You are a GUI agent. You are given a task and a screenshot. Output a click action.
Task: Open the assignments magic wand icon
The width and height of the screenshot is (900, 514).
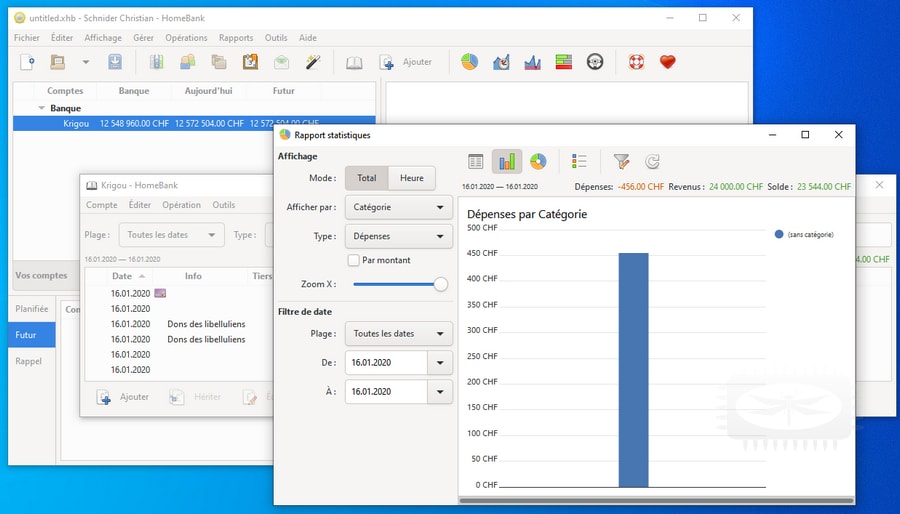pyautogui.click(x=313, y=62)
